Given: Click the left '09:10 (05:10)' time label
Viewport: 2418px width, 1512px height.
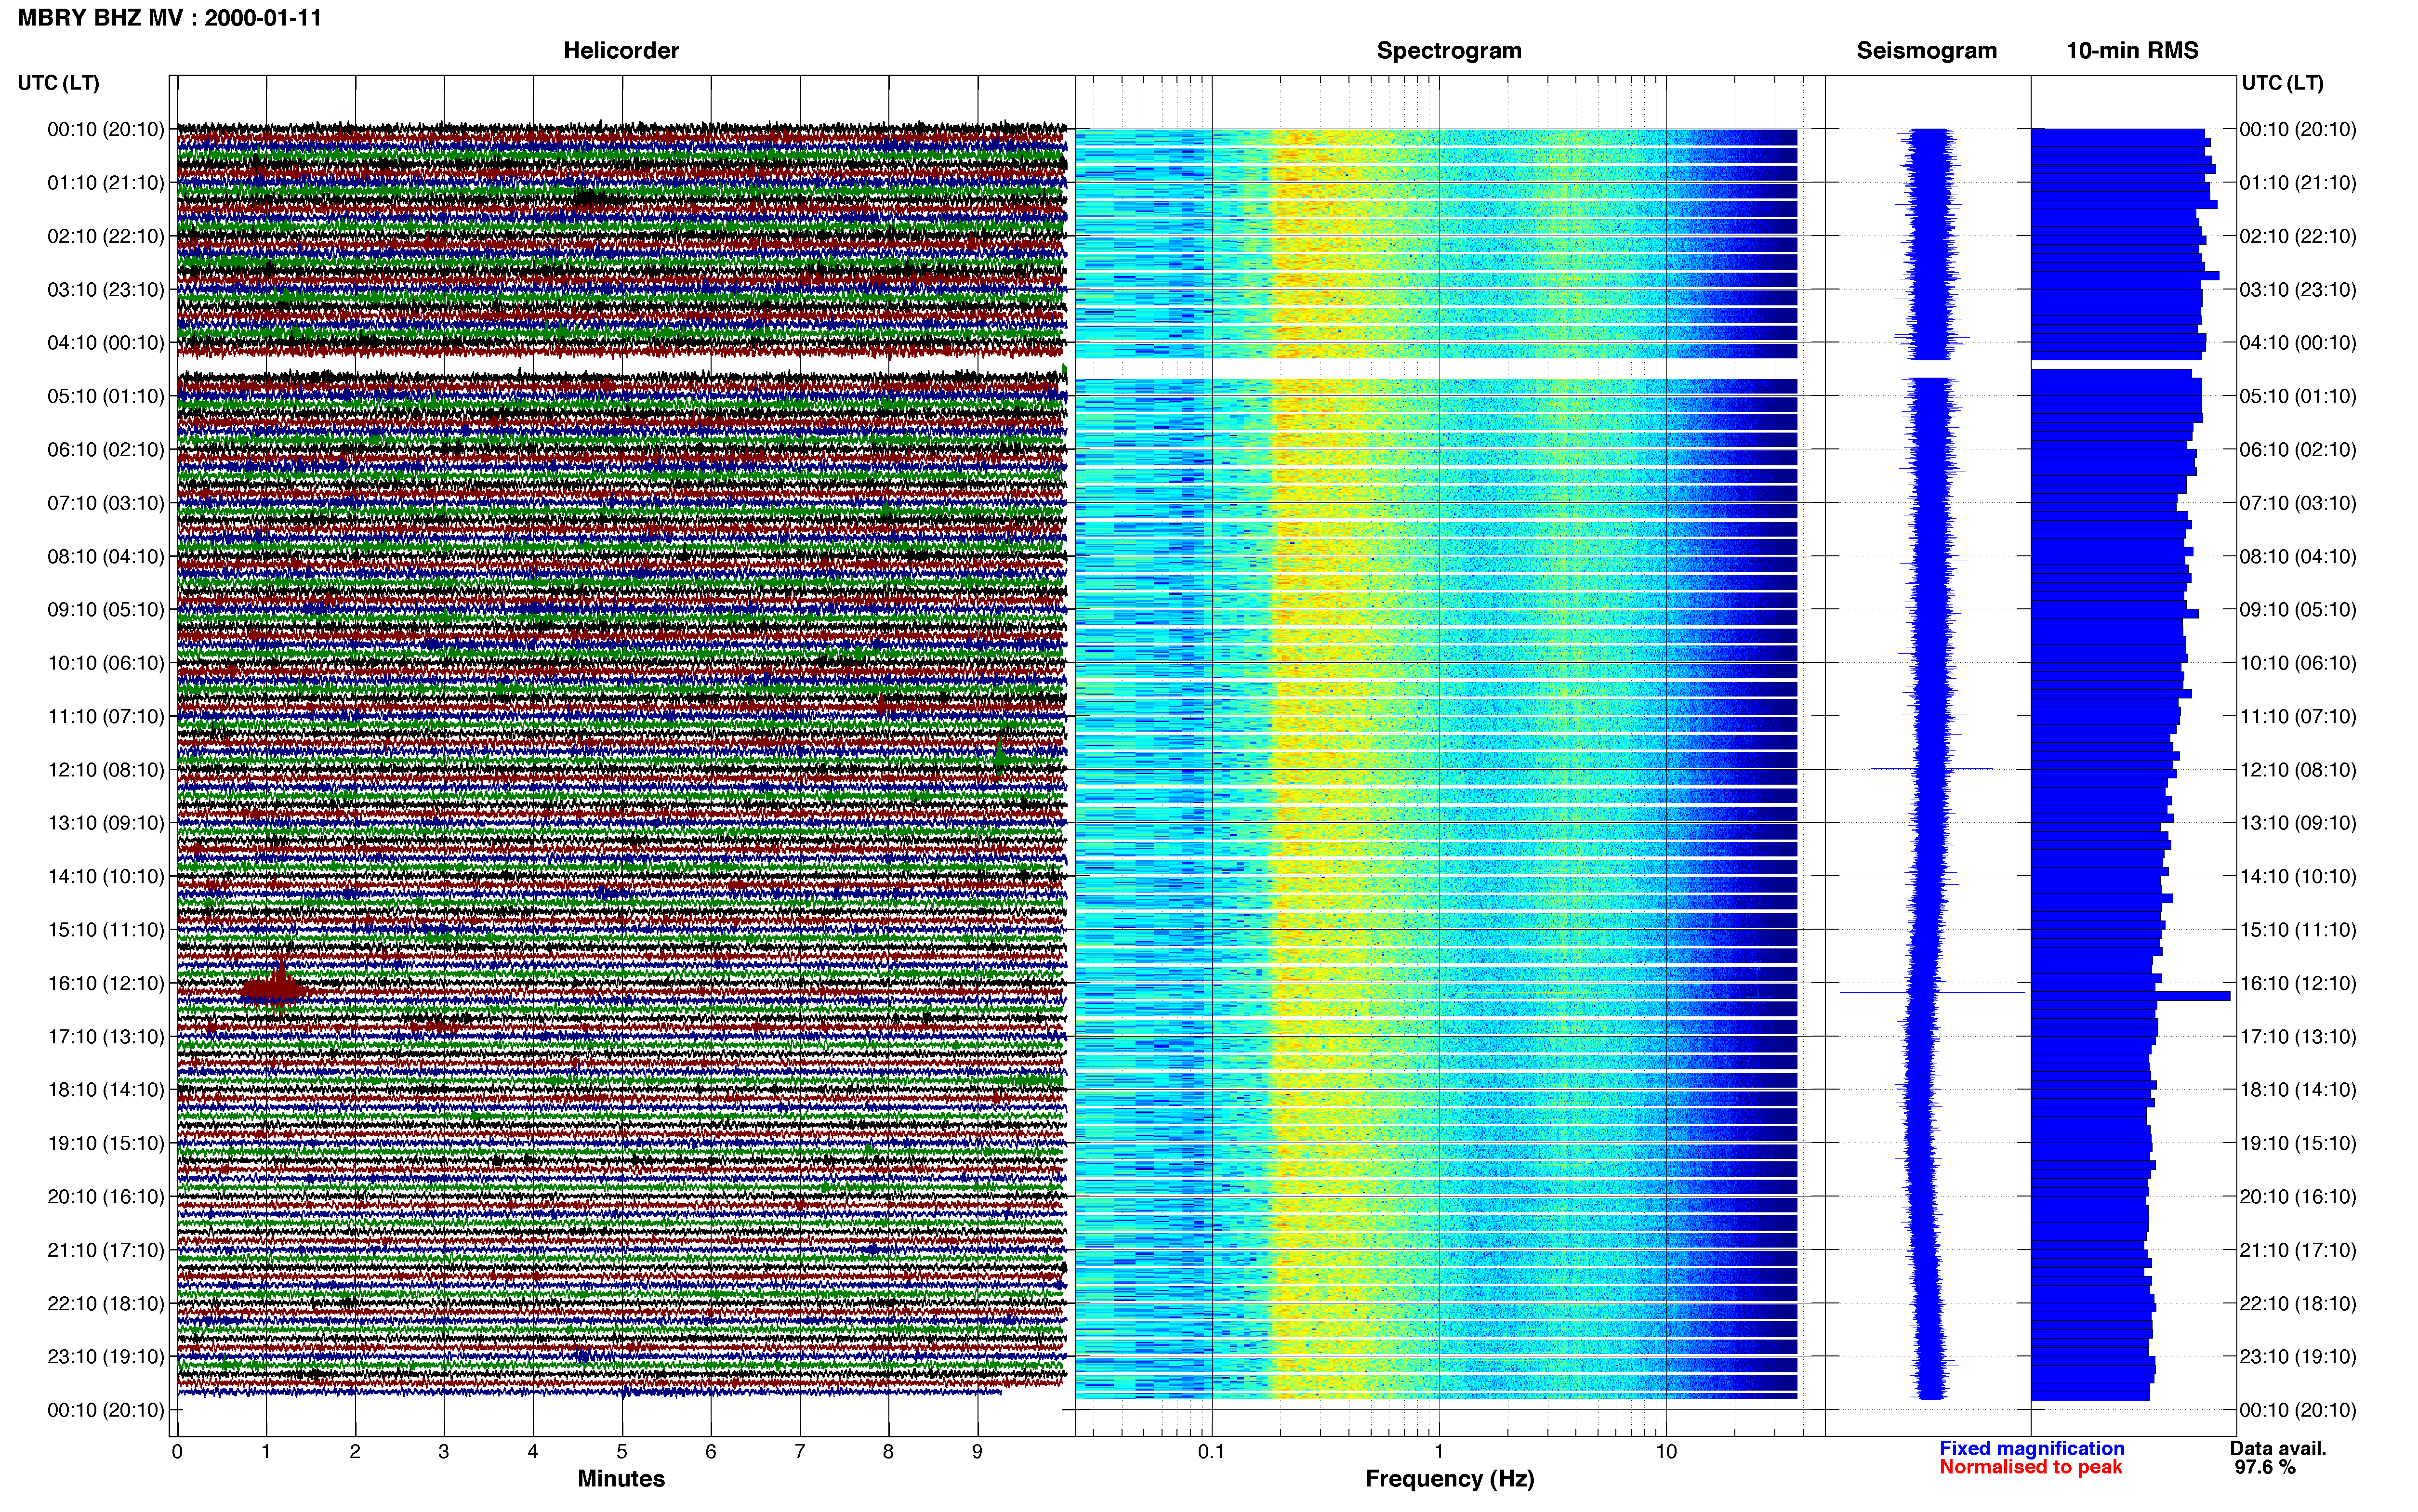Looking at the screenshot, I should [106, 610].
